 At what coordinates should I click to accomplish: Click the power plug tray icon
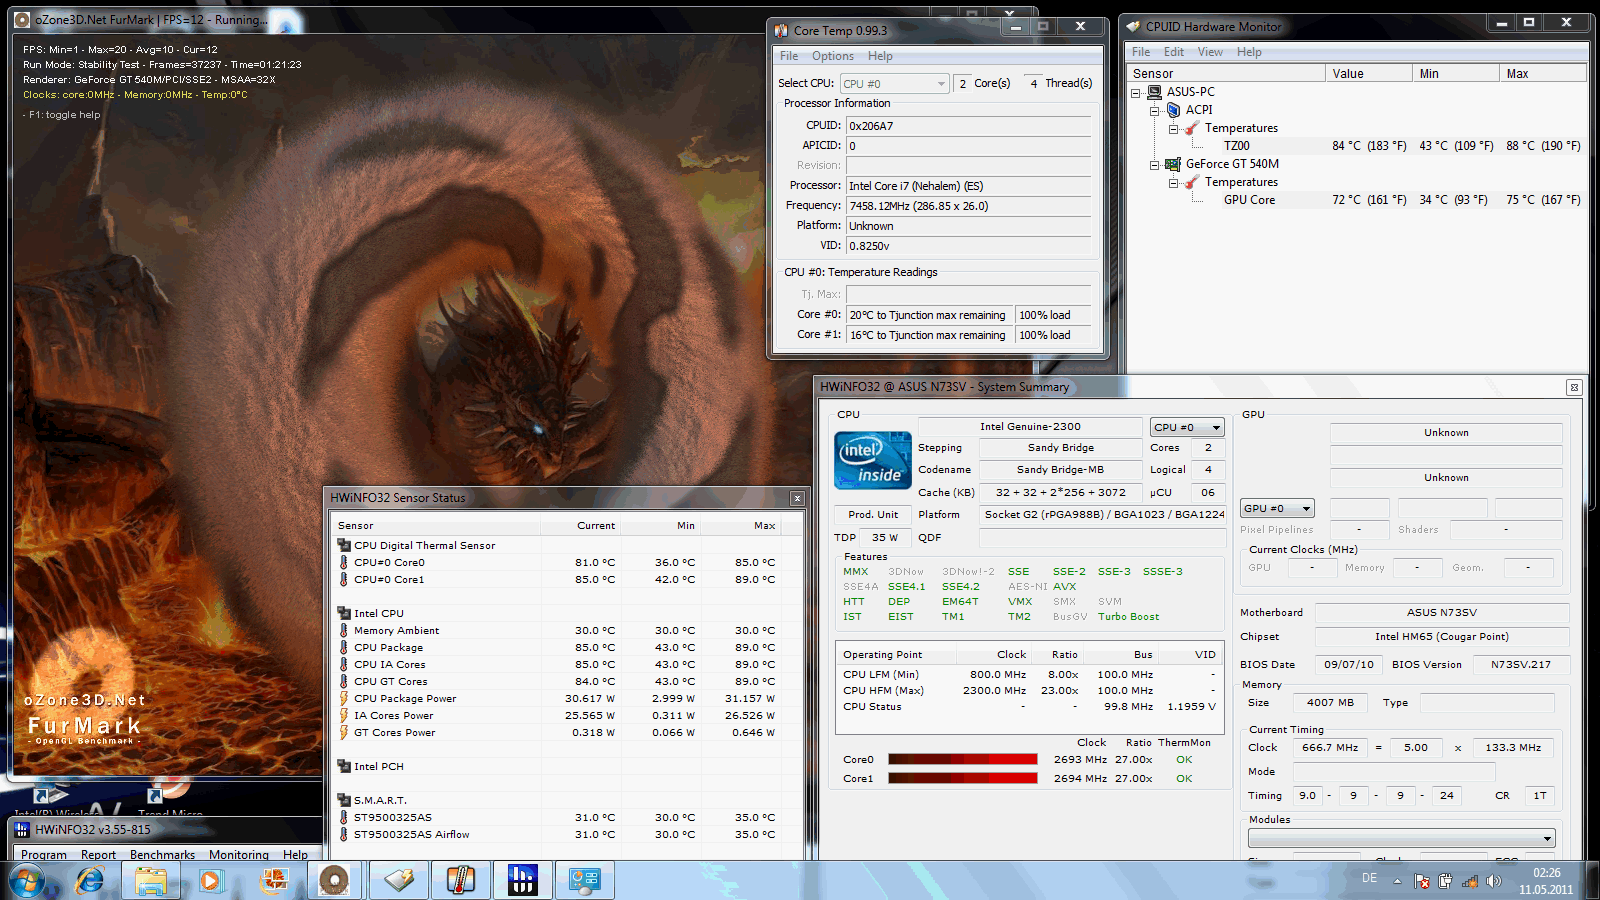tap(1445, 881)
